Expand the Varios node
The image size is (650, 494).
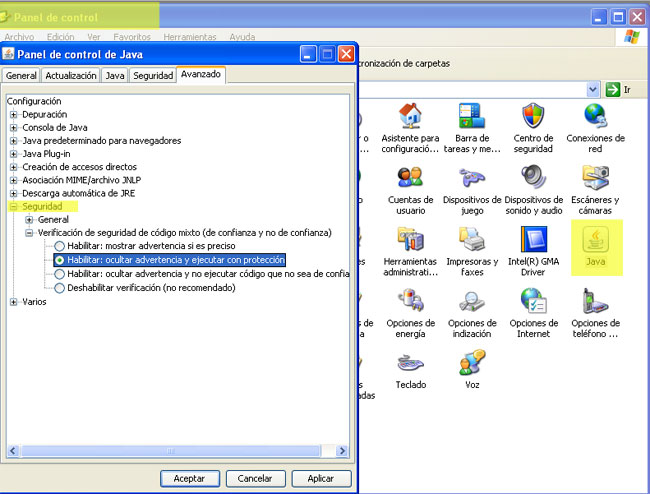pyautogui.click(x=14, y=302)
